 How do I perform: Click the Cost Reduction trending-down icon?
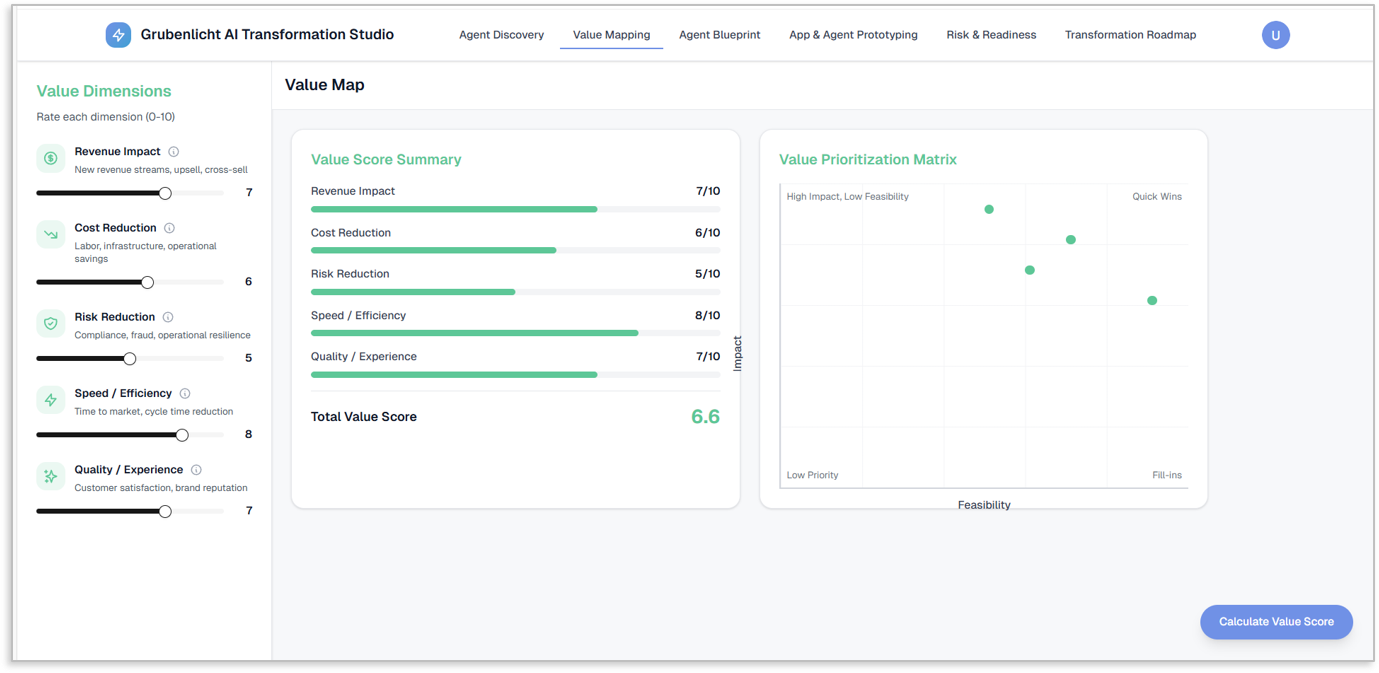[x=51, y=234]
